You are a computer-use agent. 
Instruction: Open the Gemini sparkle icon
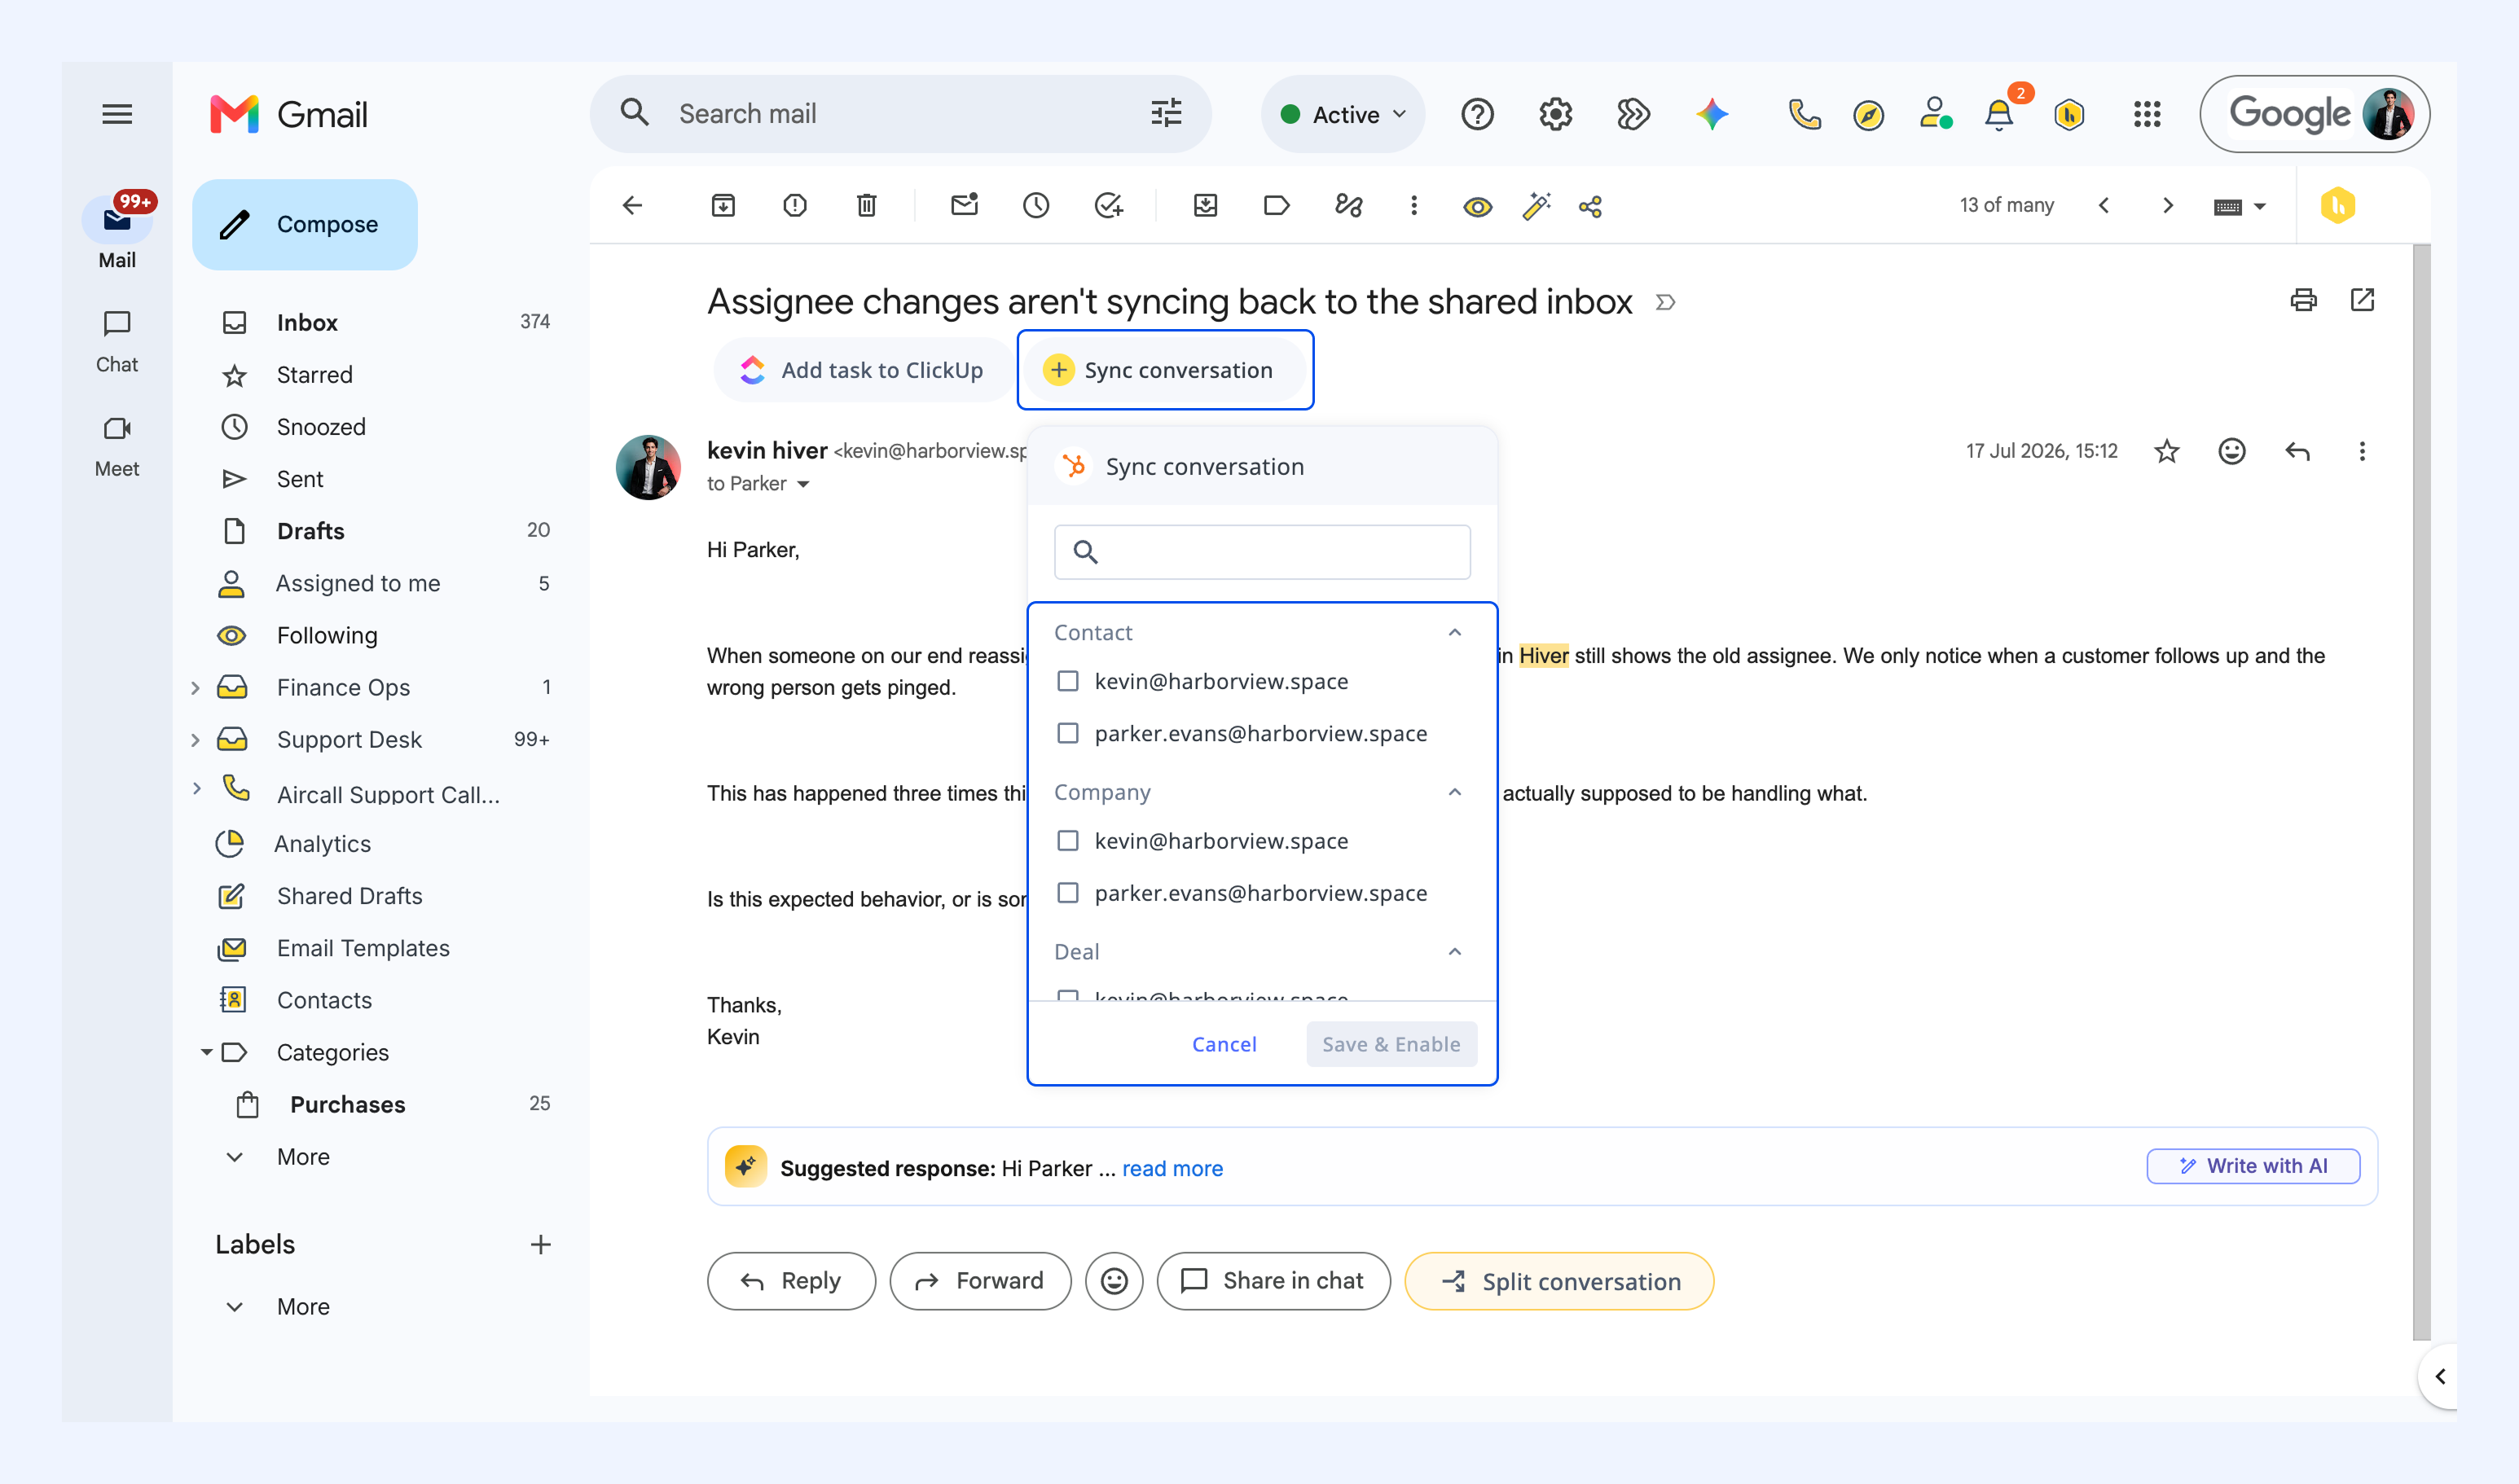click(1711, 114)
